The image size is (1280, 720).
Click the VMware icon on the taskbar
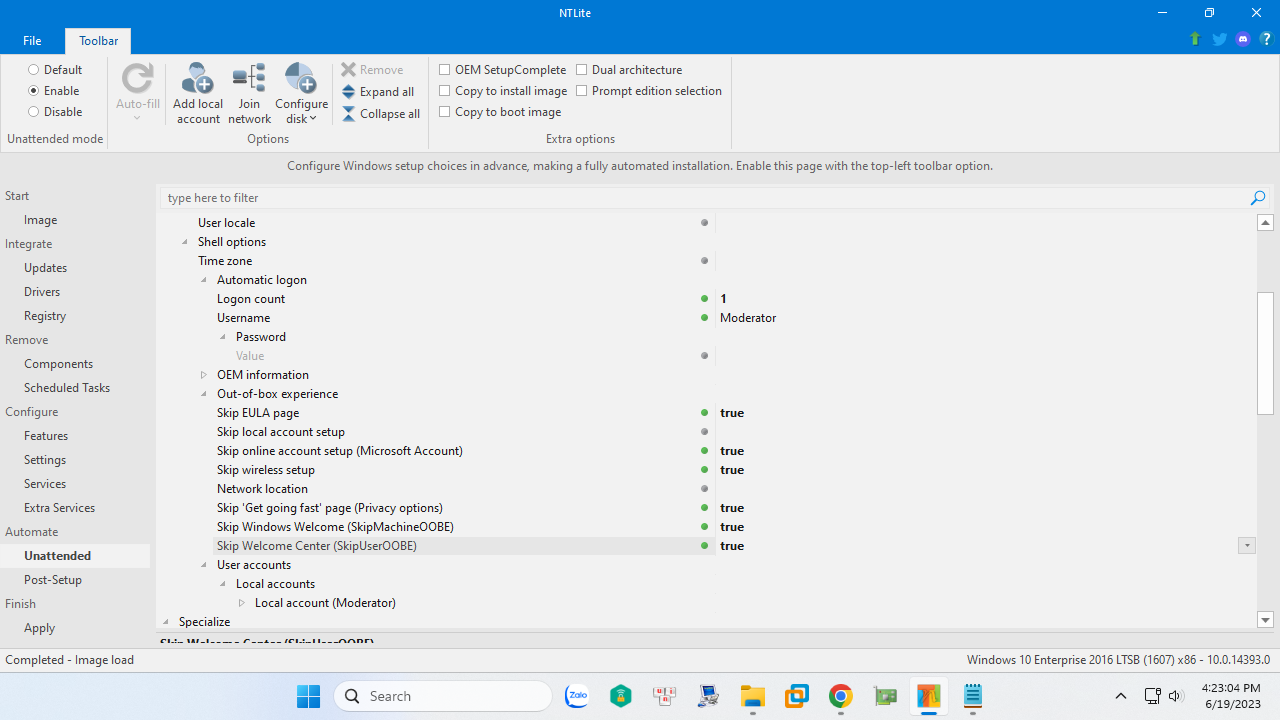pos(797,696)
